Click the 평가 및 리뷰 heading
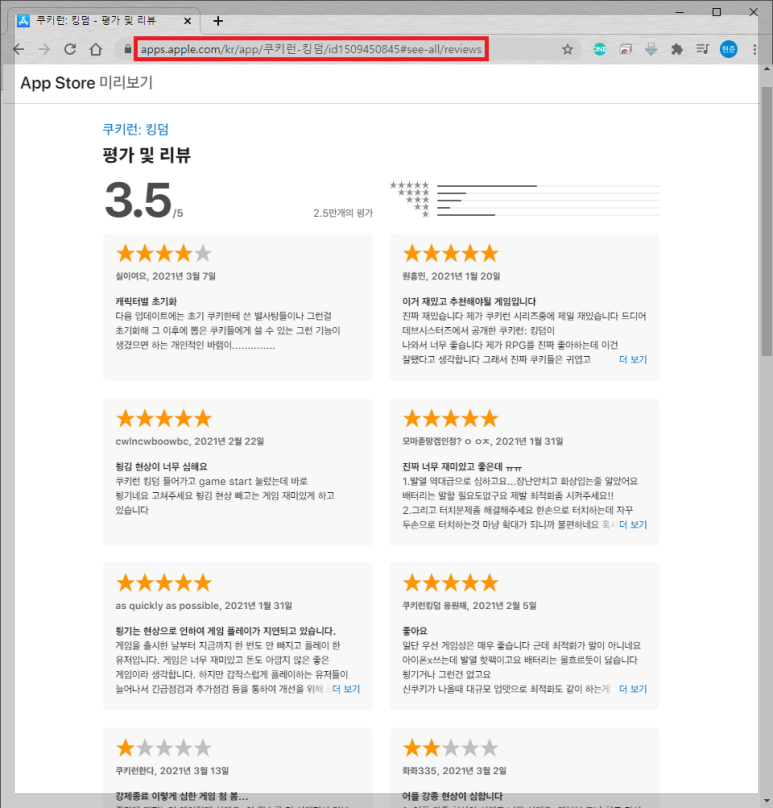This screenshot has height=808, width=773. 147,155
